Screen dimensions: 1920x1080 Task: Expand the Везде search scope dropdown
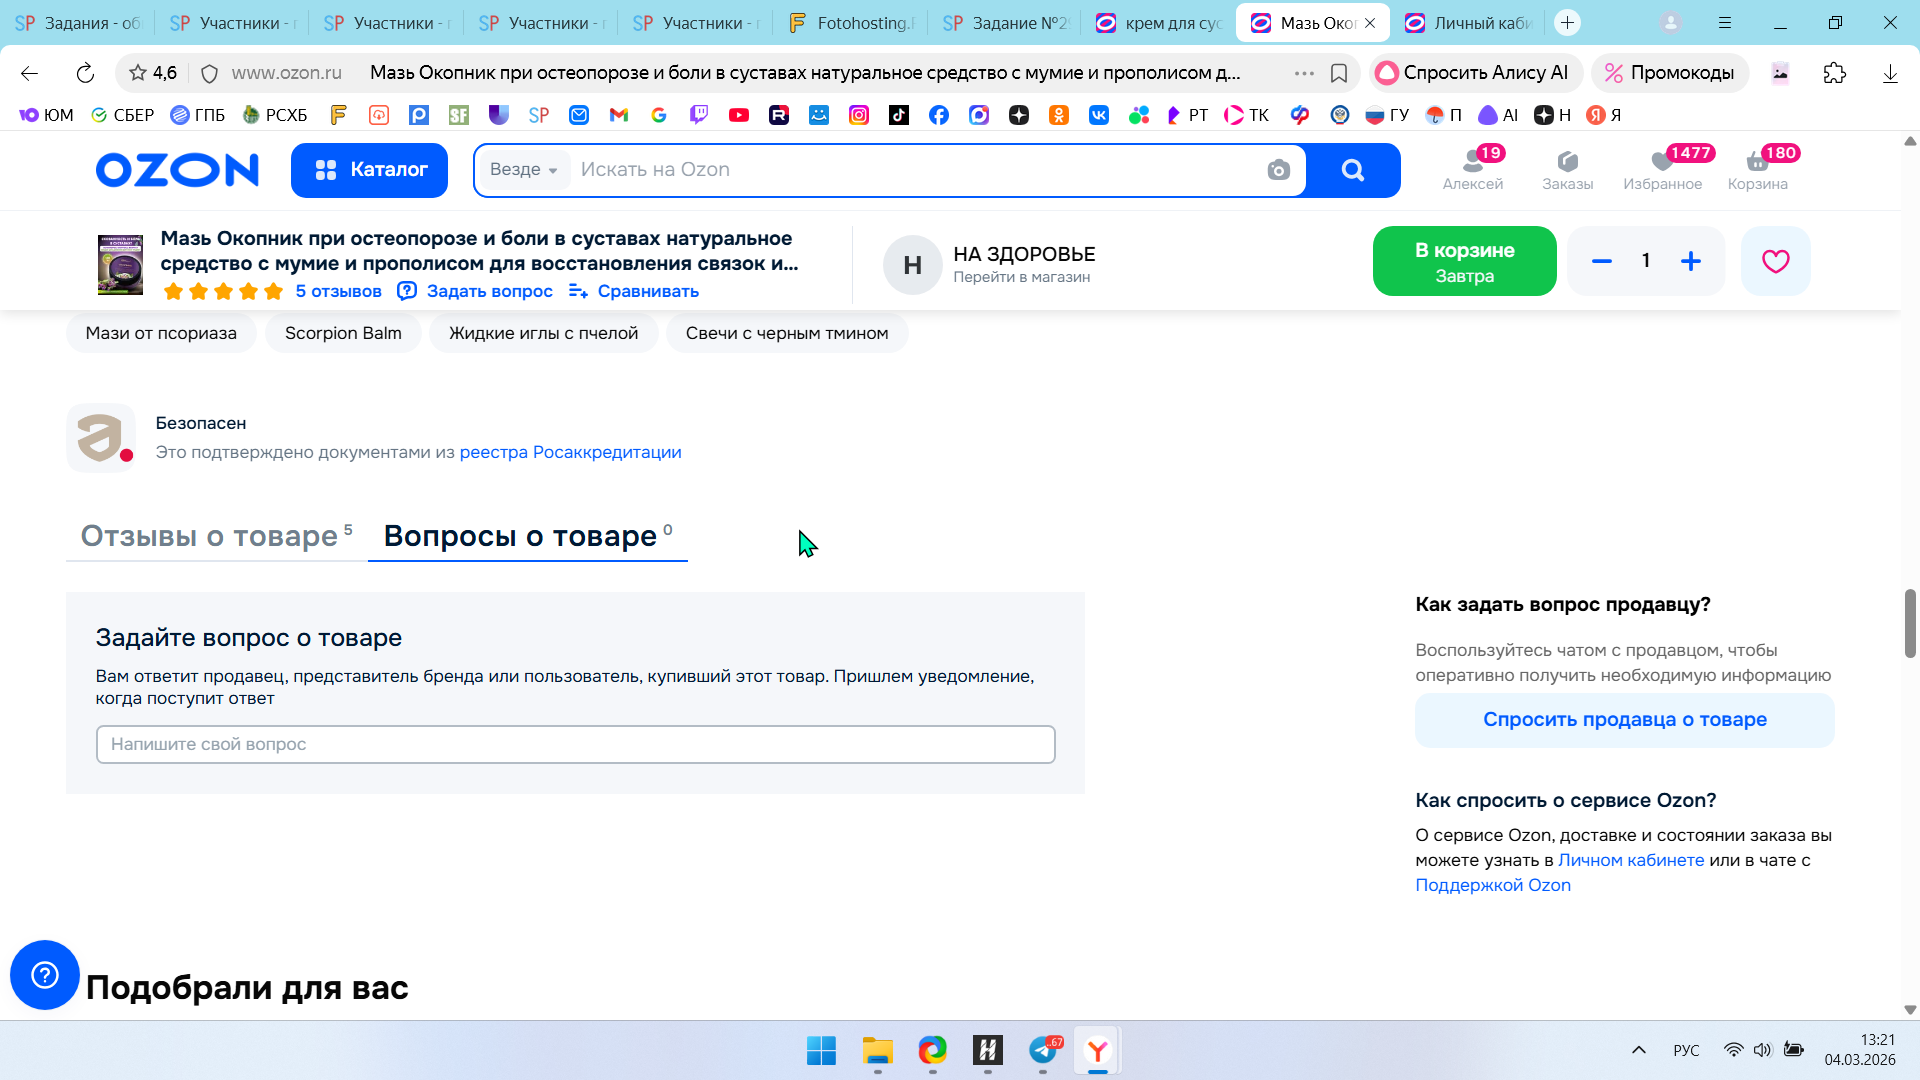(x=524, y=170)
